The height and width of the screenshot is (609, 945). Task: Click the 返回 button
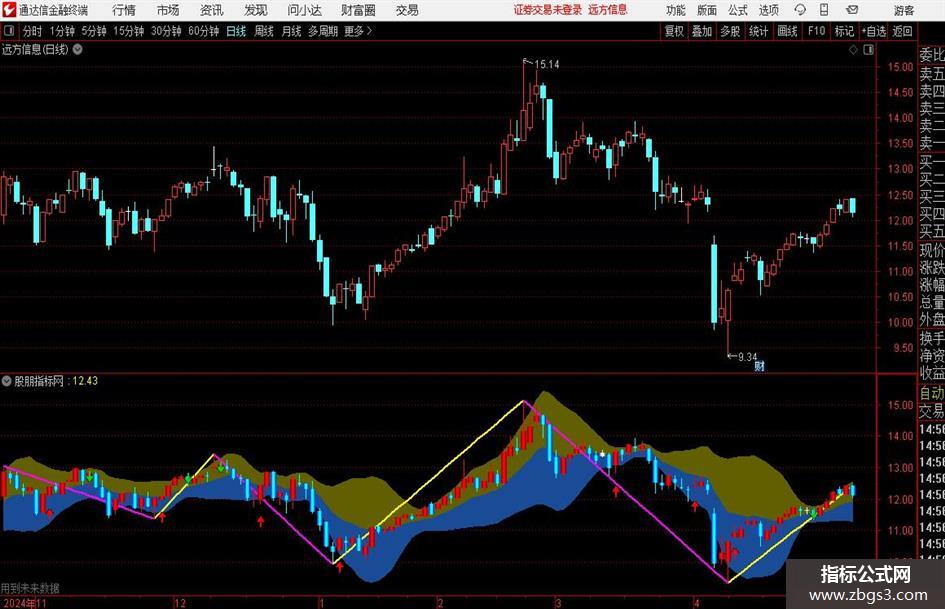point(902,31)
